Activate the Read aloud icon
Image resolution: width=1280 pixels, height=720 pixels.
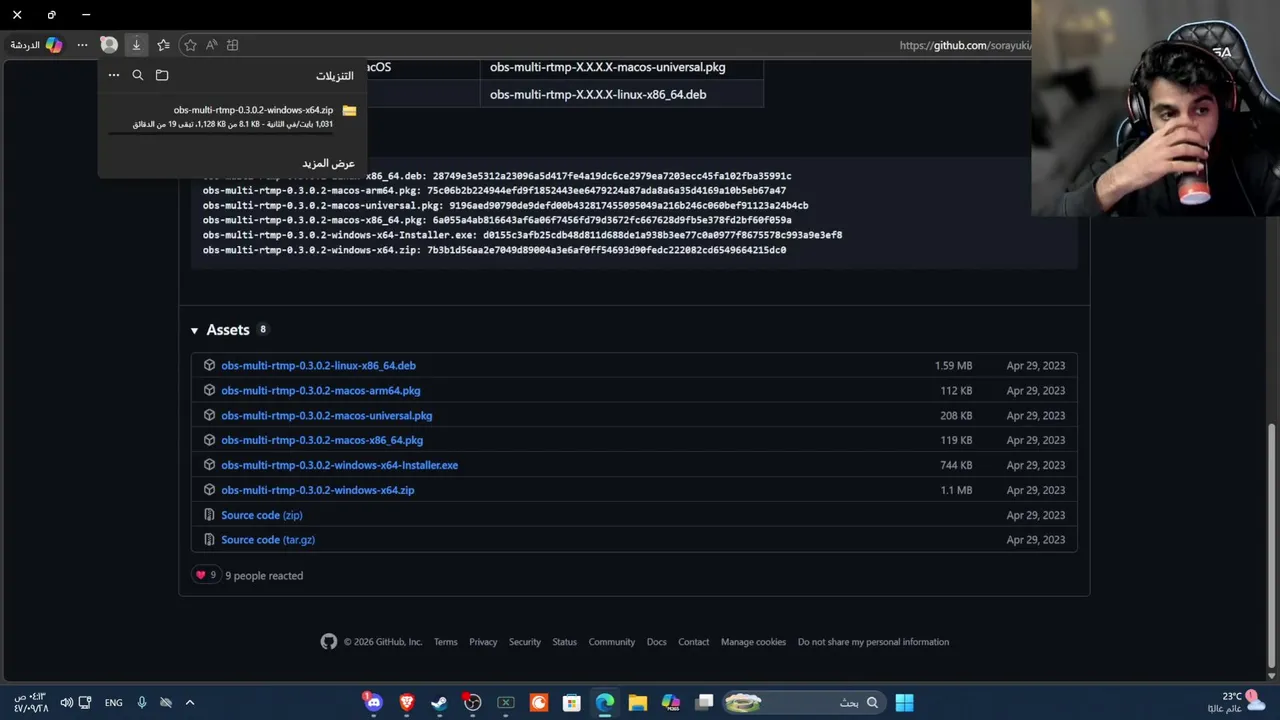[211, 45]
